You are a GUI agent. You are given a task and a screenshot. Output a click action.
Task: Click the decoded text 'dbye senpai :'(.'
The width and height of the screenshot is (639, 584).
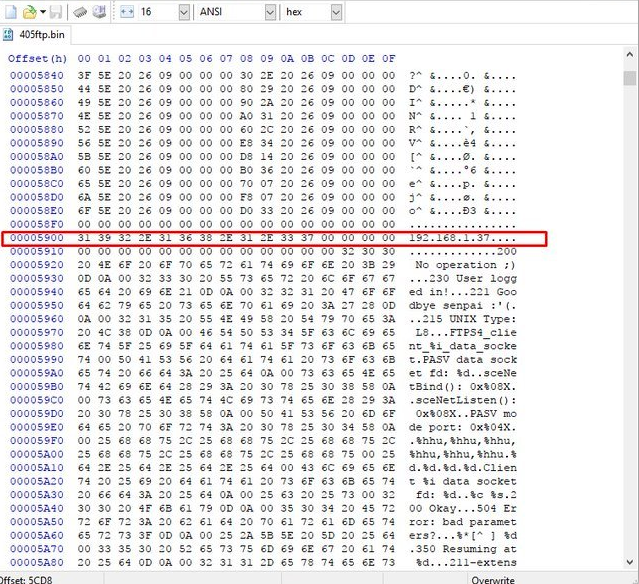point(463,305)
